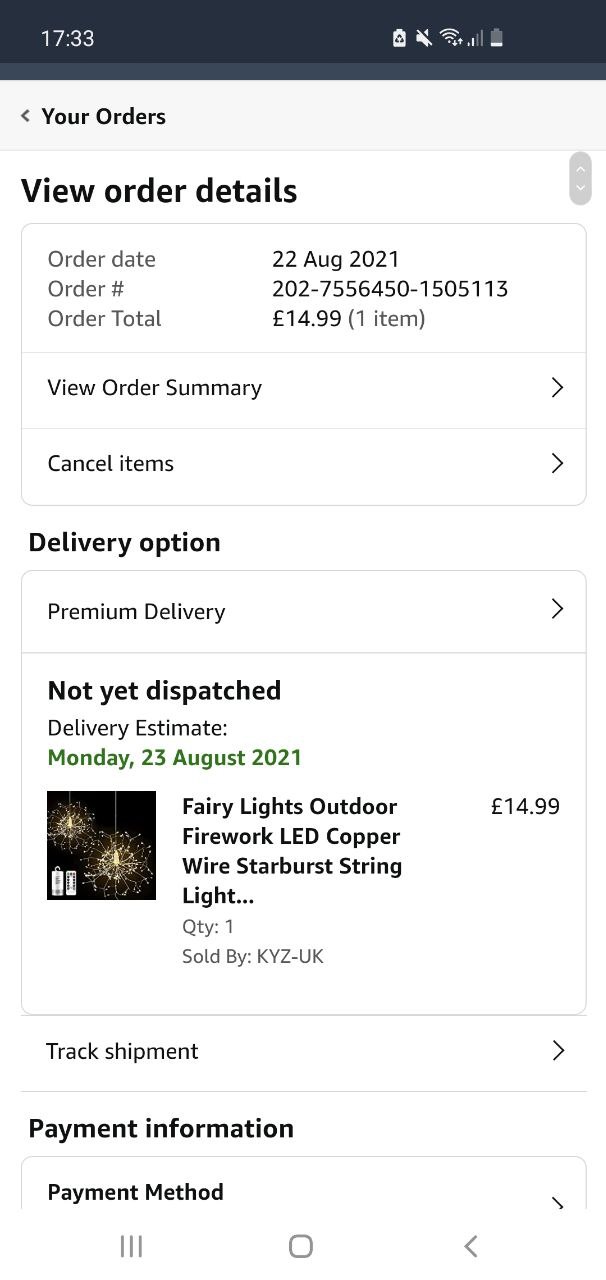Open Cancel items chevron arrow
The height and width of the screenshot is (1280, 606).
(x=558, y=463)
